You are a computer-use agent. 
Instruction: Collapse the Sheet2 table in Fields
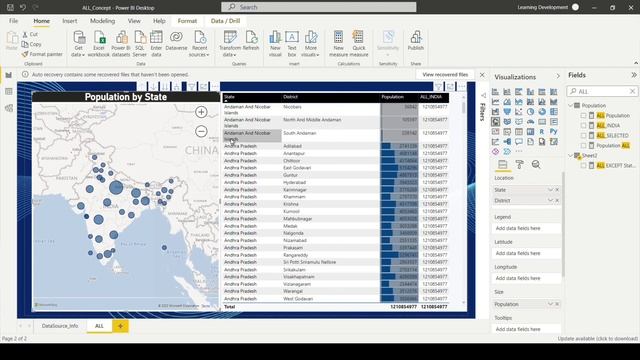coord(571,156)
